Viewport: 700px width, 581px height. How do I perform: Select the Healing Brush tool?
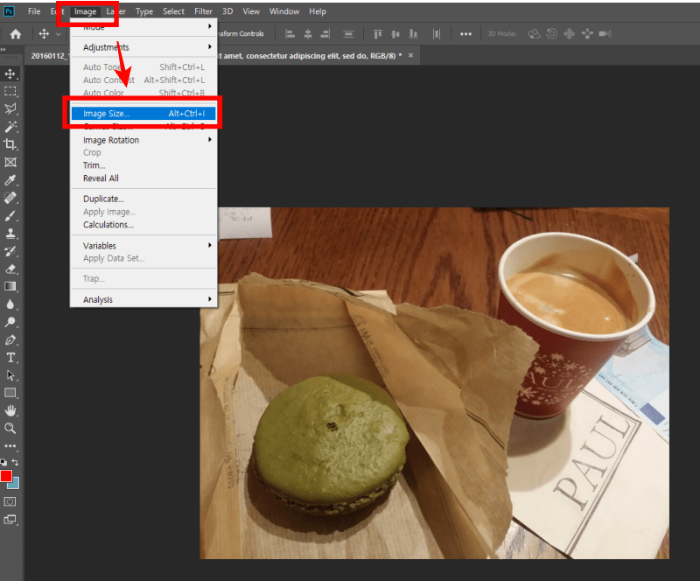(10, 198)
